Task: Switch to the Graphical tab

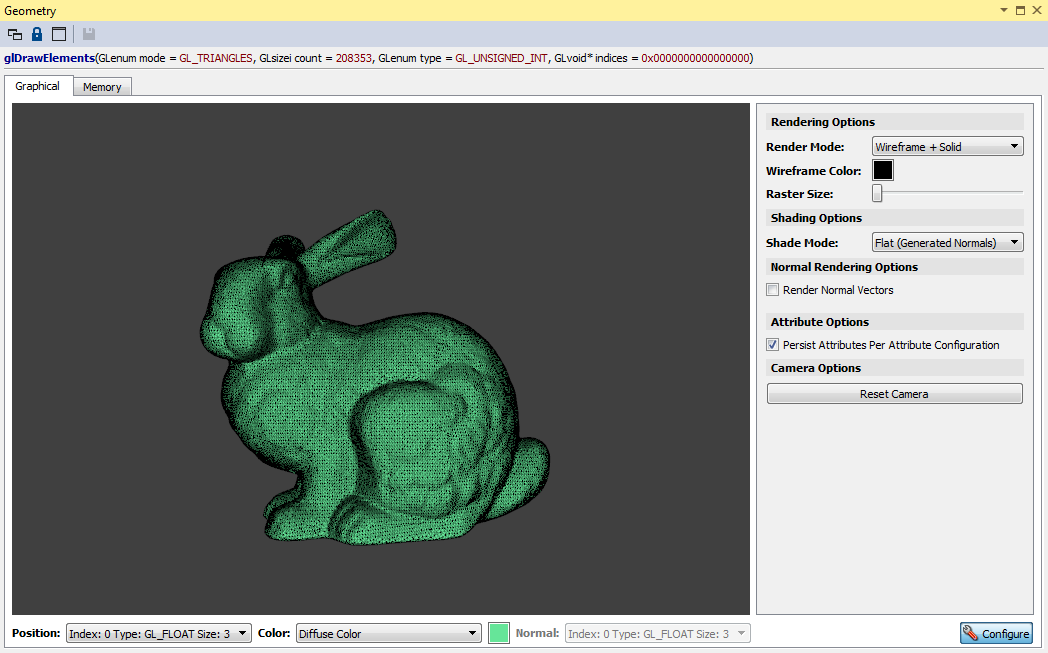Action: coord(37,86)
